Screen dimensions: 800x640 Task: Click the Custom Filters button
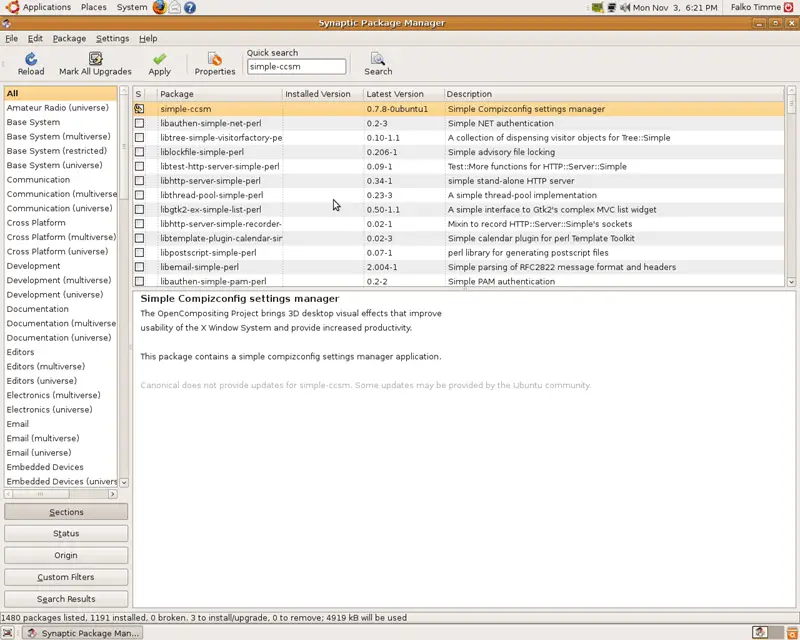pos(66,577)
